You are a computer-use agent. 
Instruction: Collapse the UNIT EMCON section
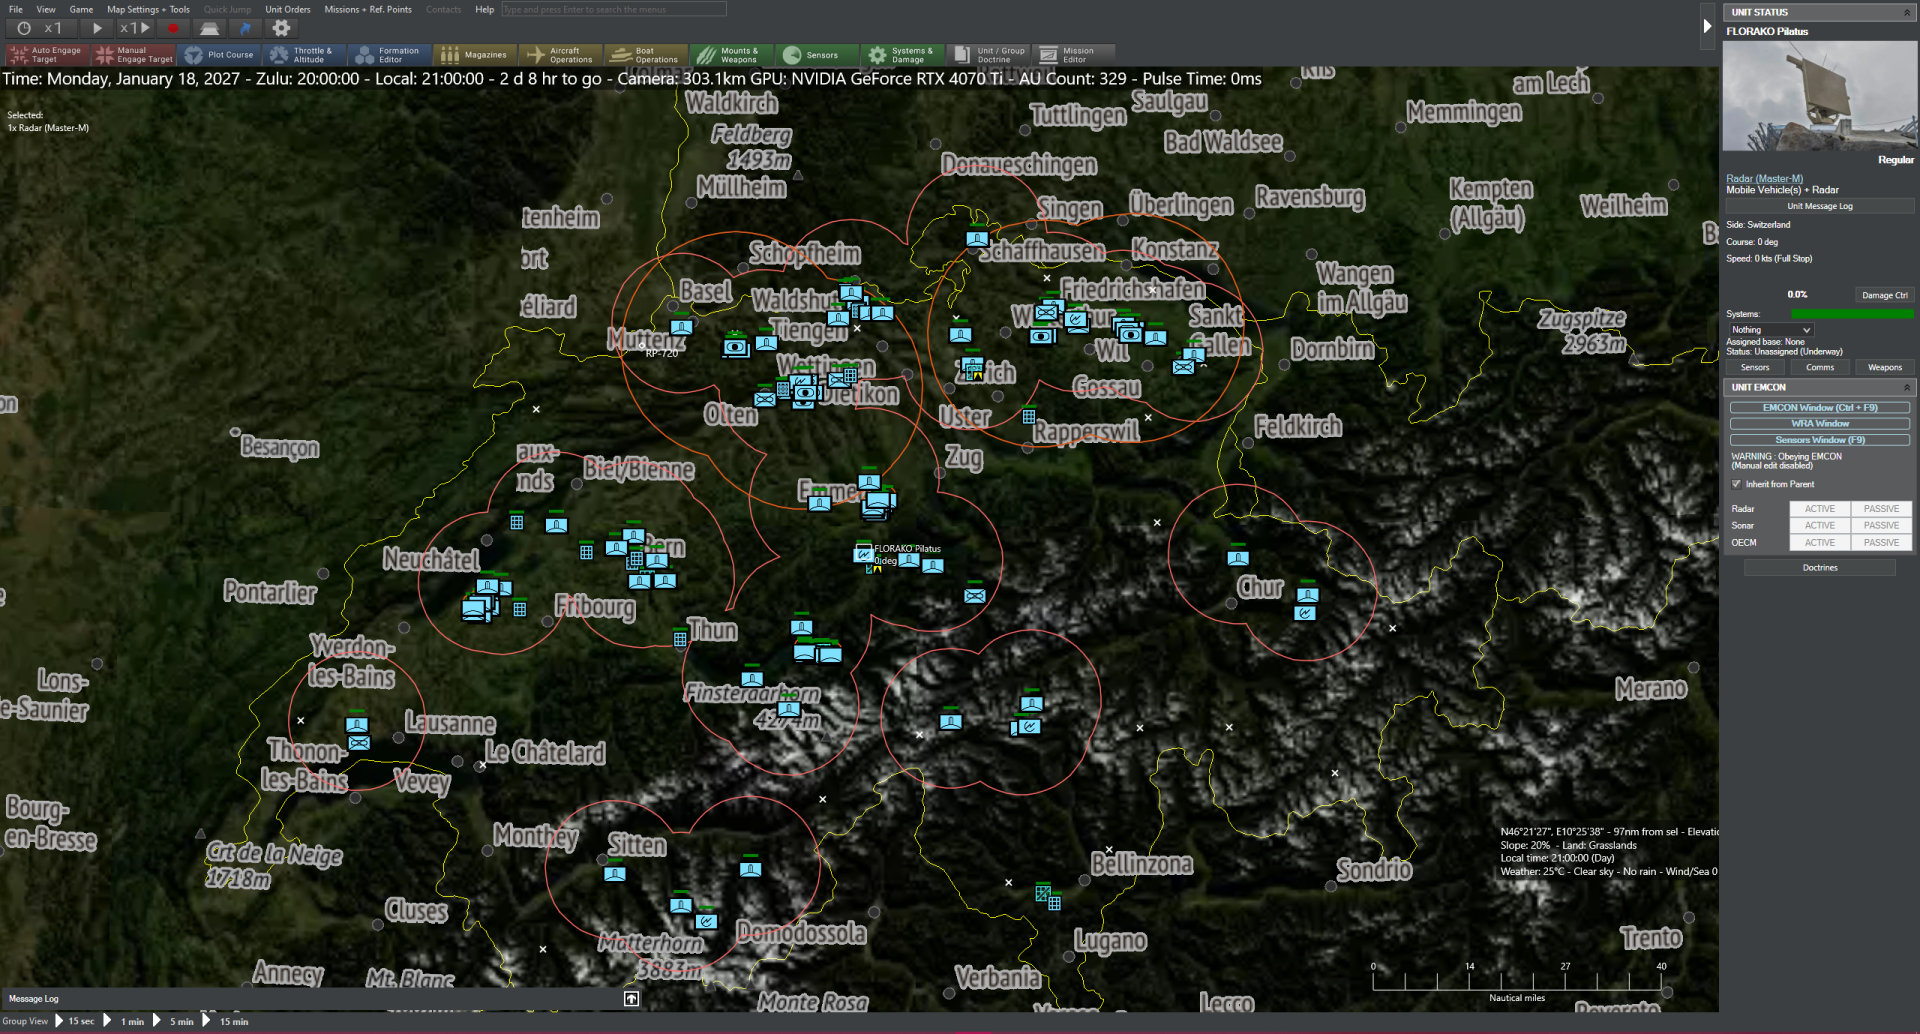(1906, 388)
